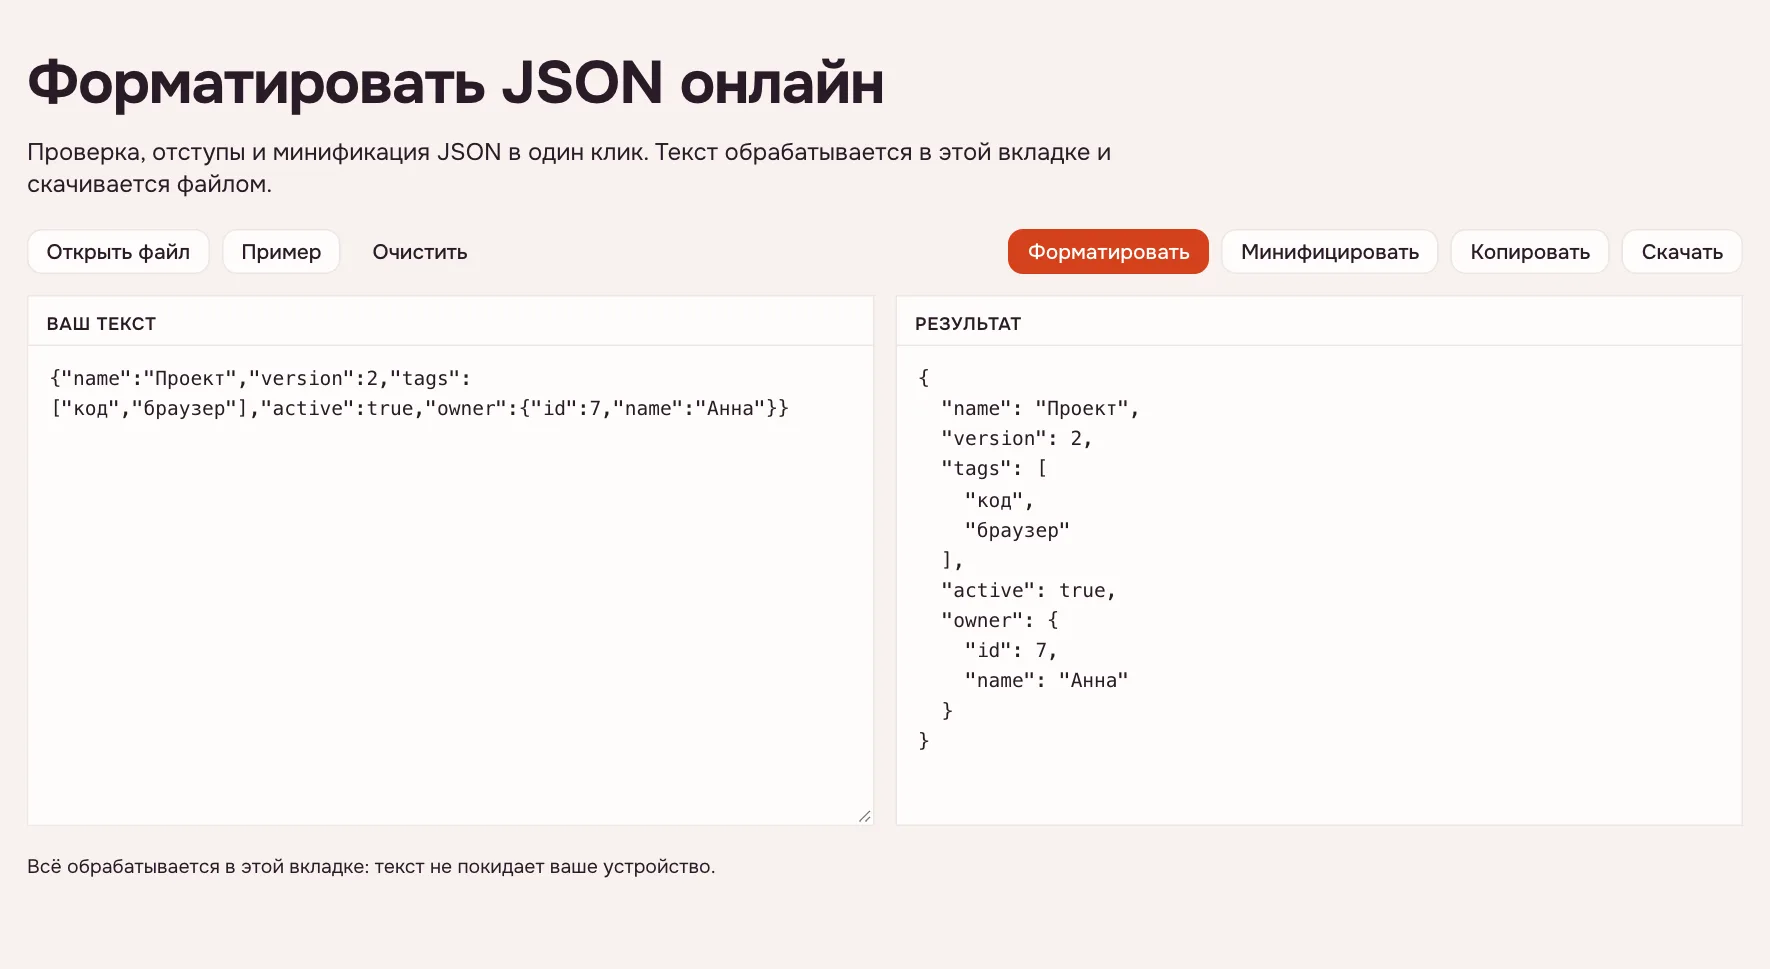Click the footer privacy note text
Screen dimensions: 1770x969
371,867
